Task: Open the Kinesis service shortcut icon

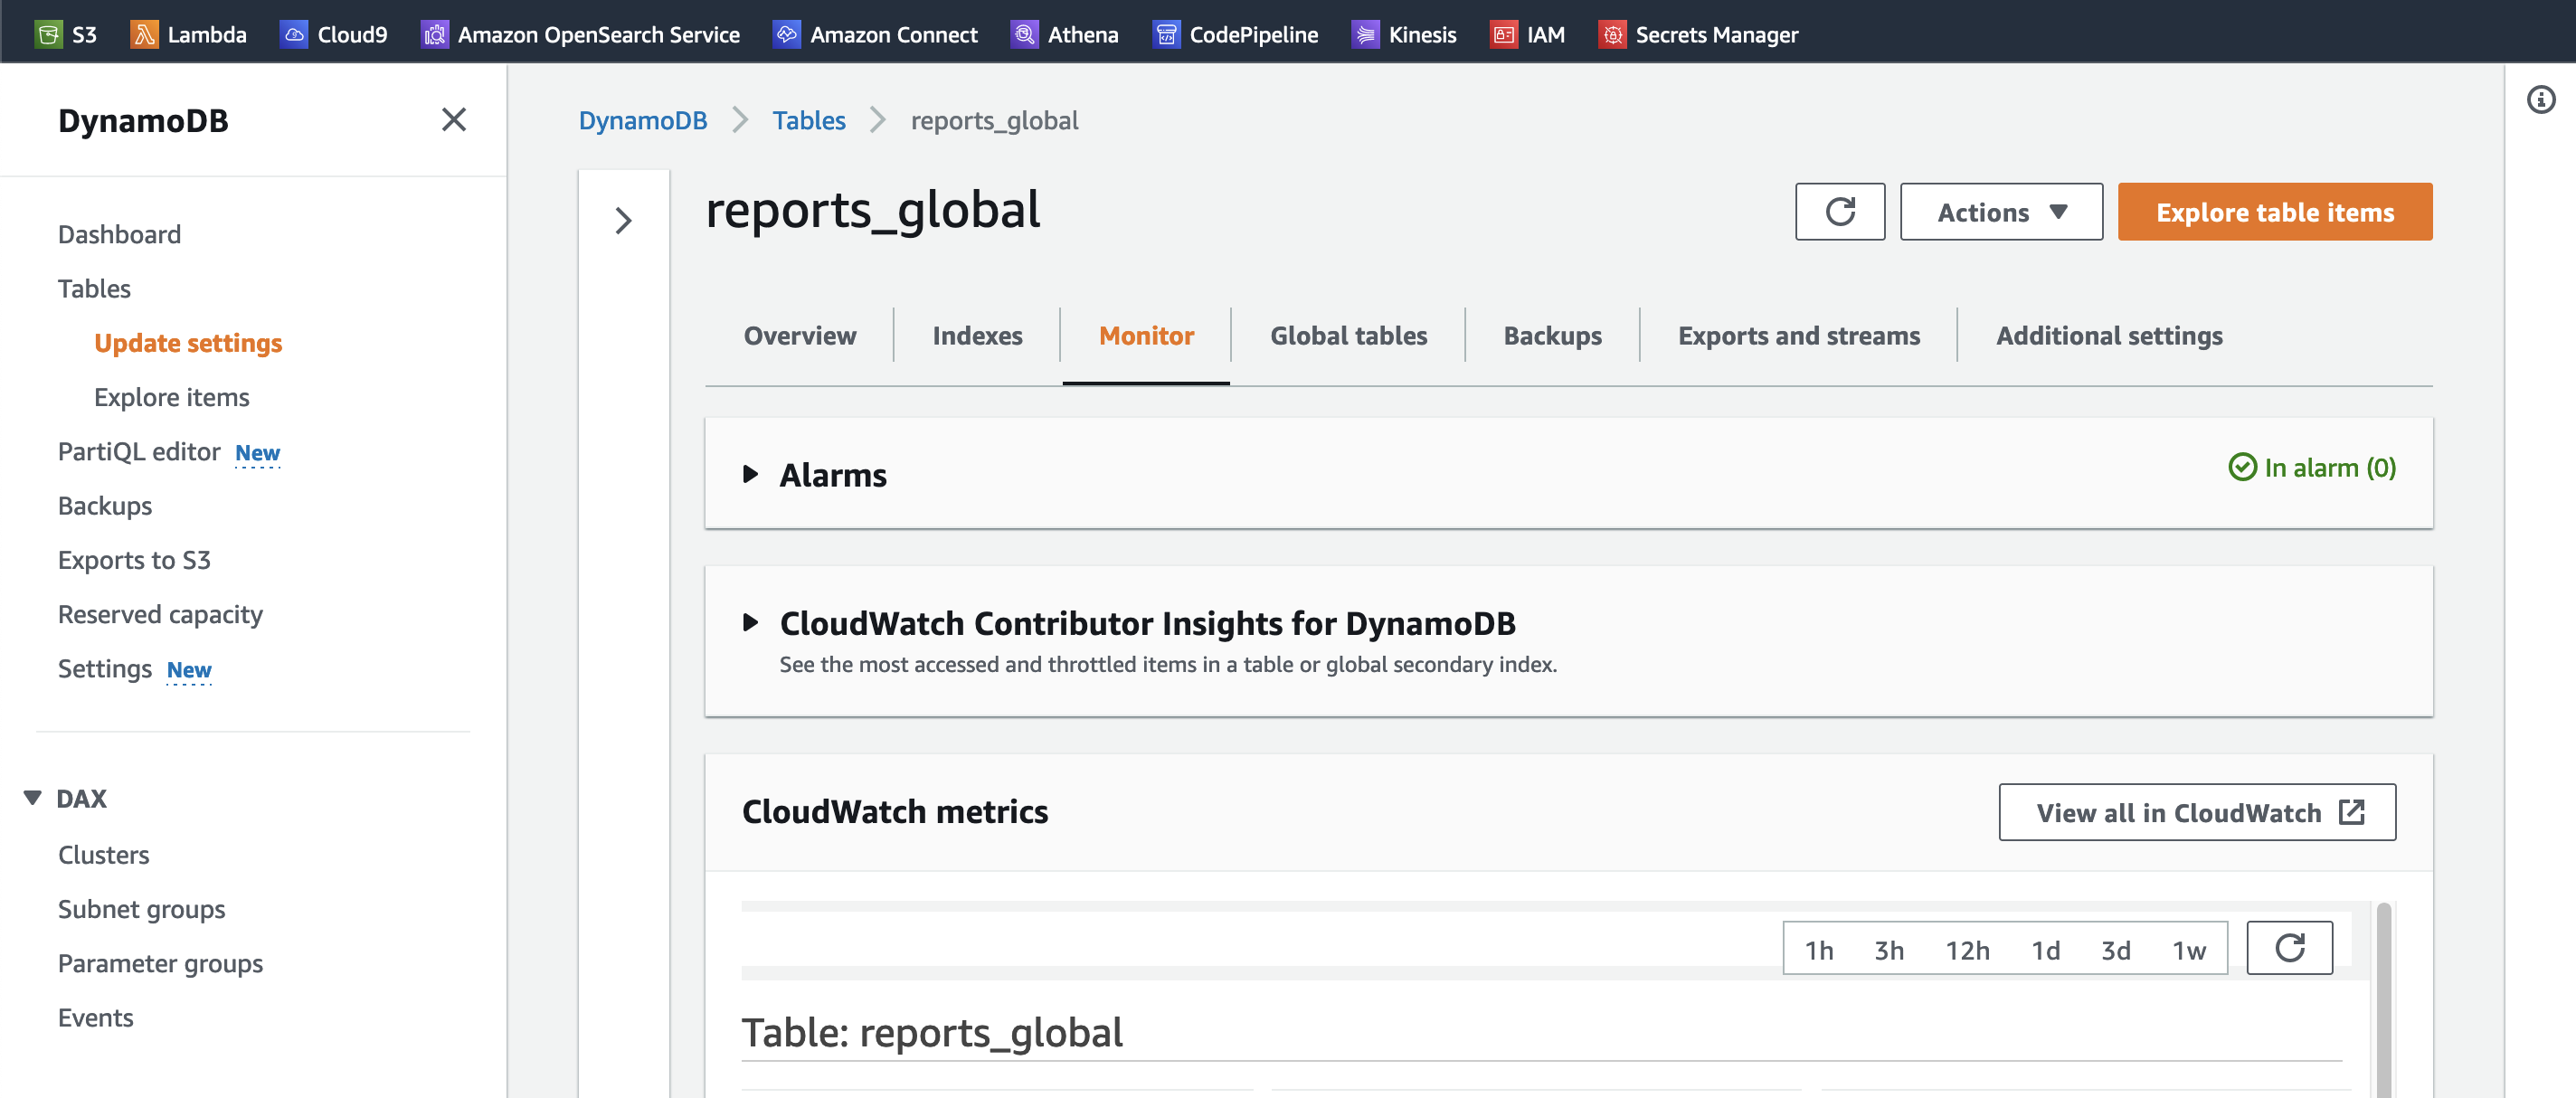Action: click(x=1365, y=34)
